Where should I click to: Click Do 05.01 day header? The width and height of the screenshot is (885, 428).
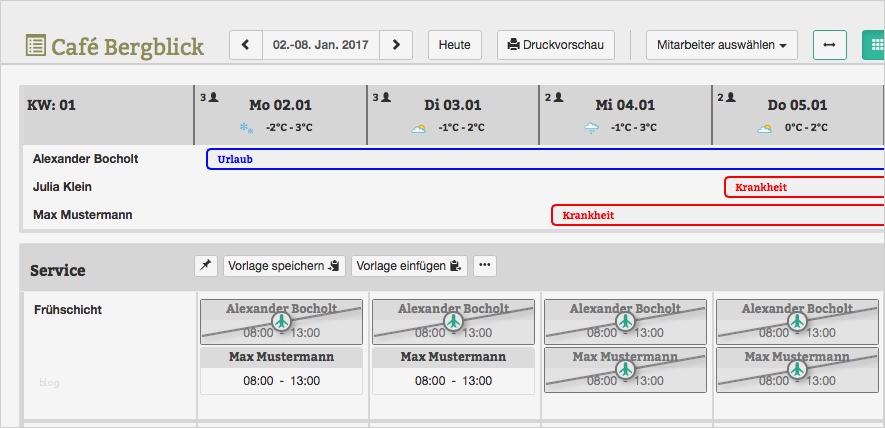click(798, 105)
